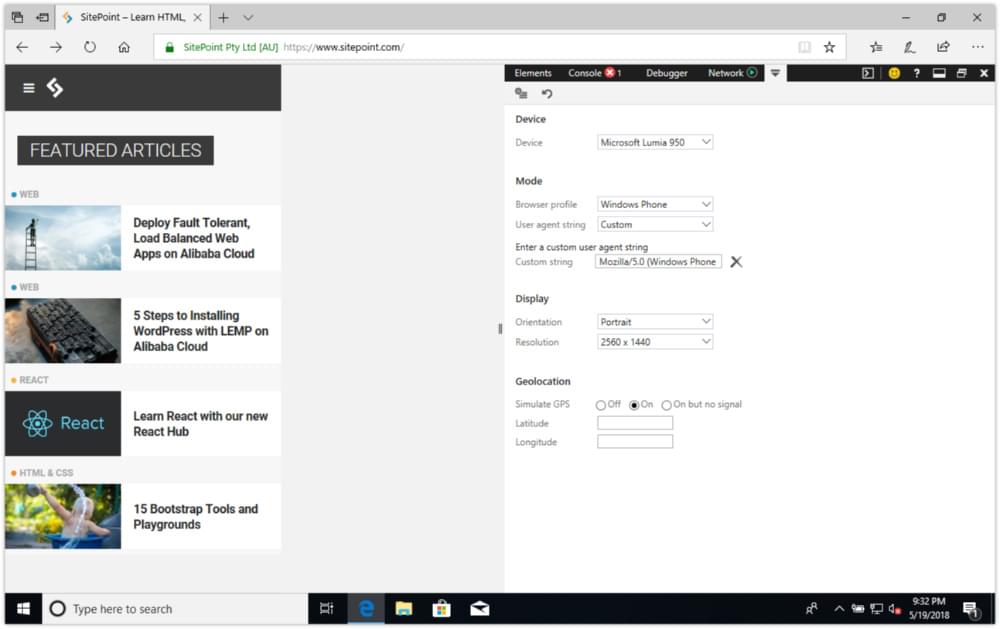The width and height of the screenshot is (1000, 629).
Task: Open DevTools help question mark icon
Action: pyautogui.click(x=916, y=73)
